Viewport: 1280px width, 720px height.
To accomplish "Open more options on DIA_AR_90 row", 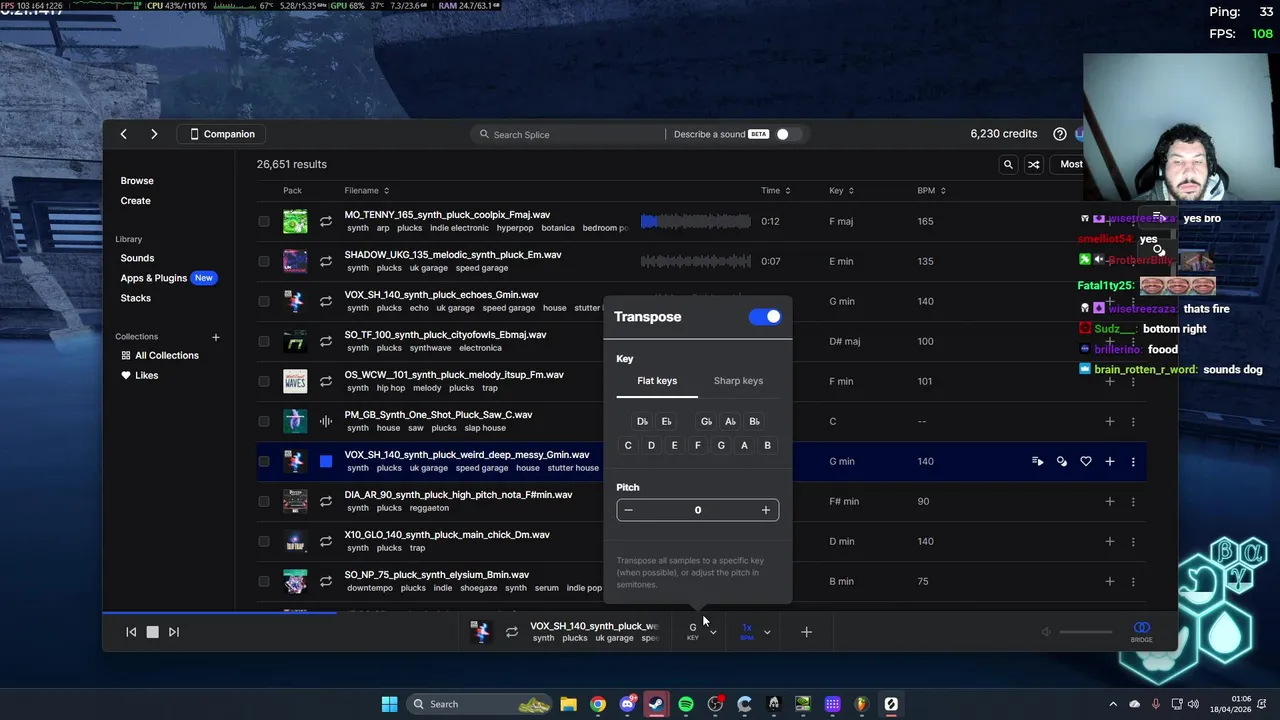I will pos(1133,501).
